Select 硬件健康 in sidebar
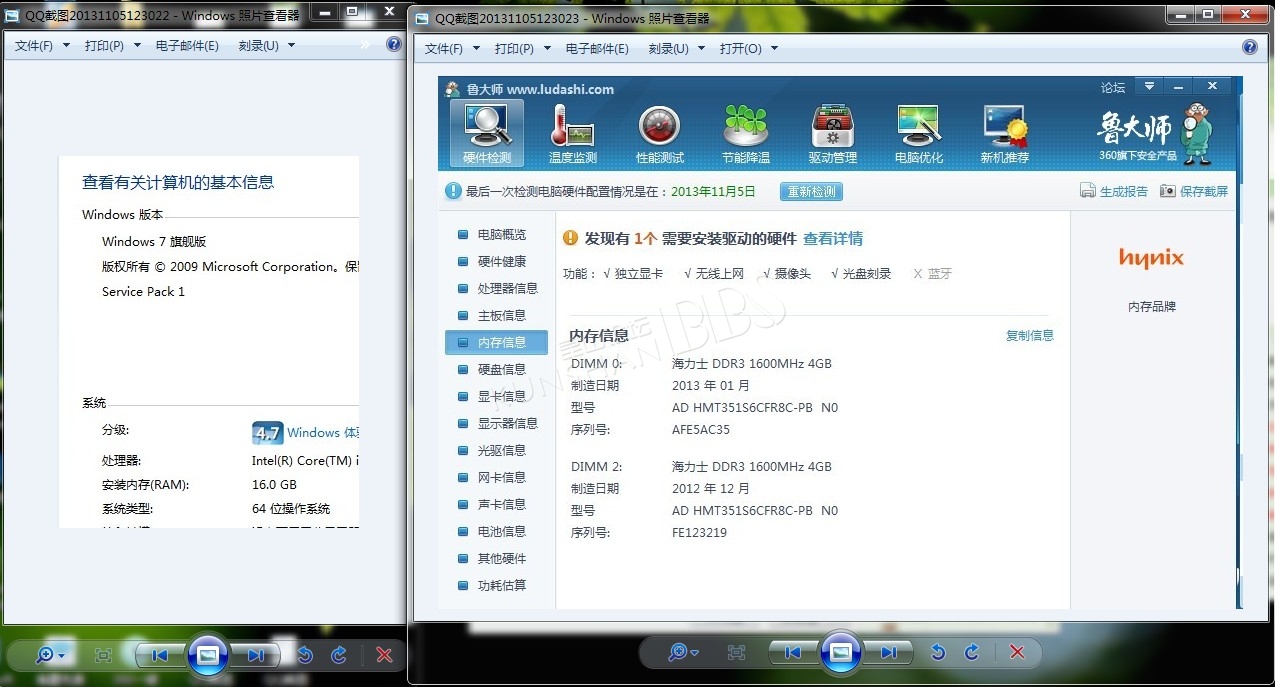The image size is (1275, 687). pos(498,261)
